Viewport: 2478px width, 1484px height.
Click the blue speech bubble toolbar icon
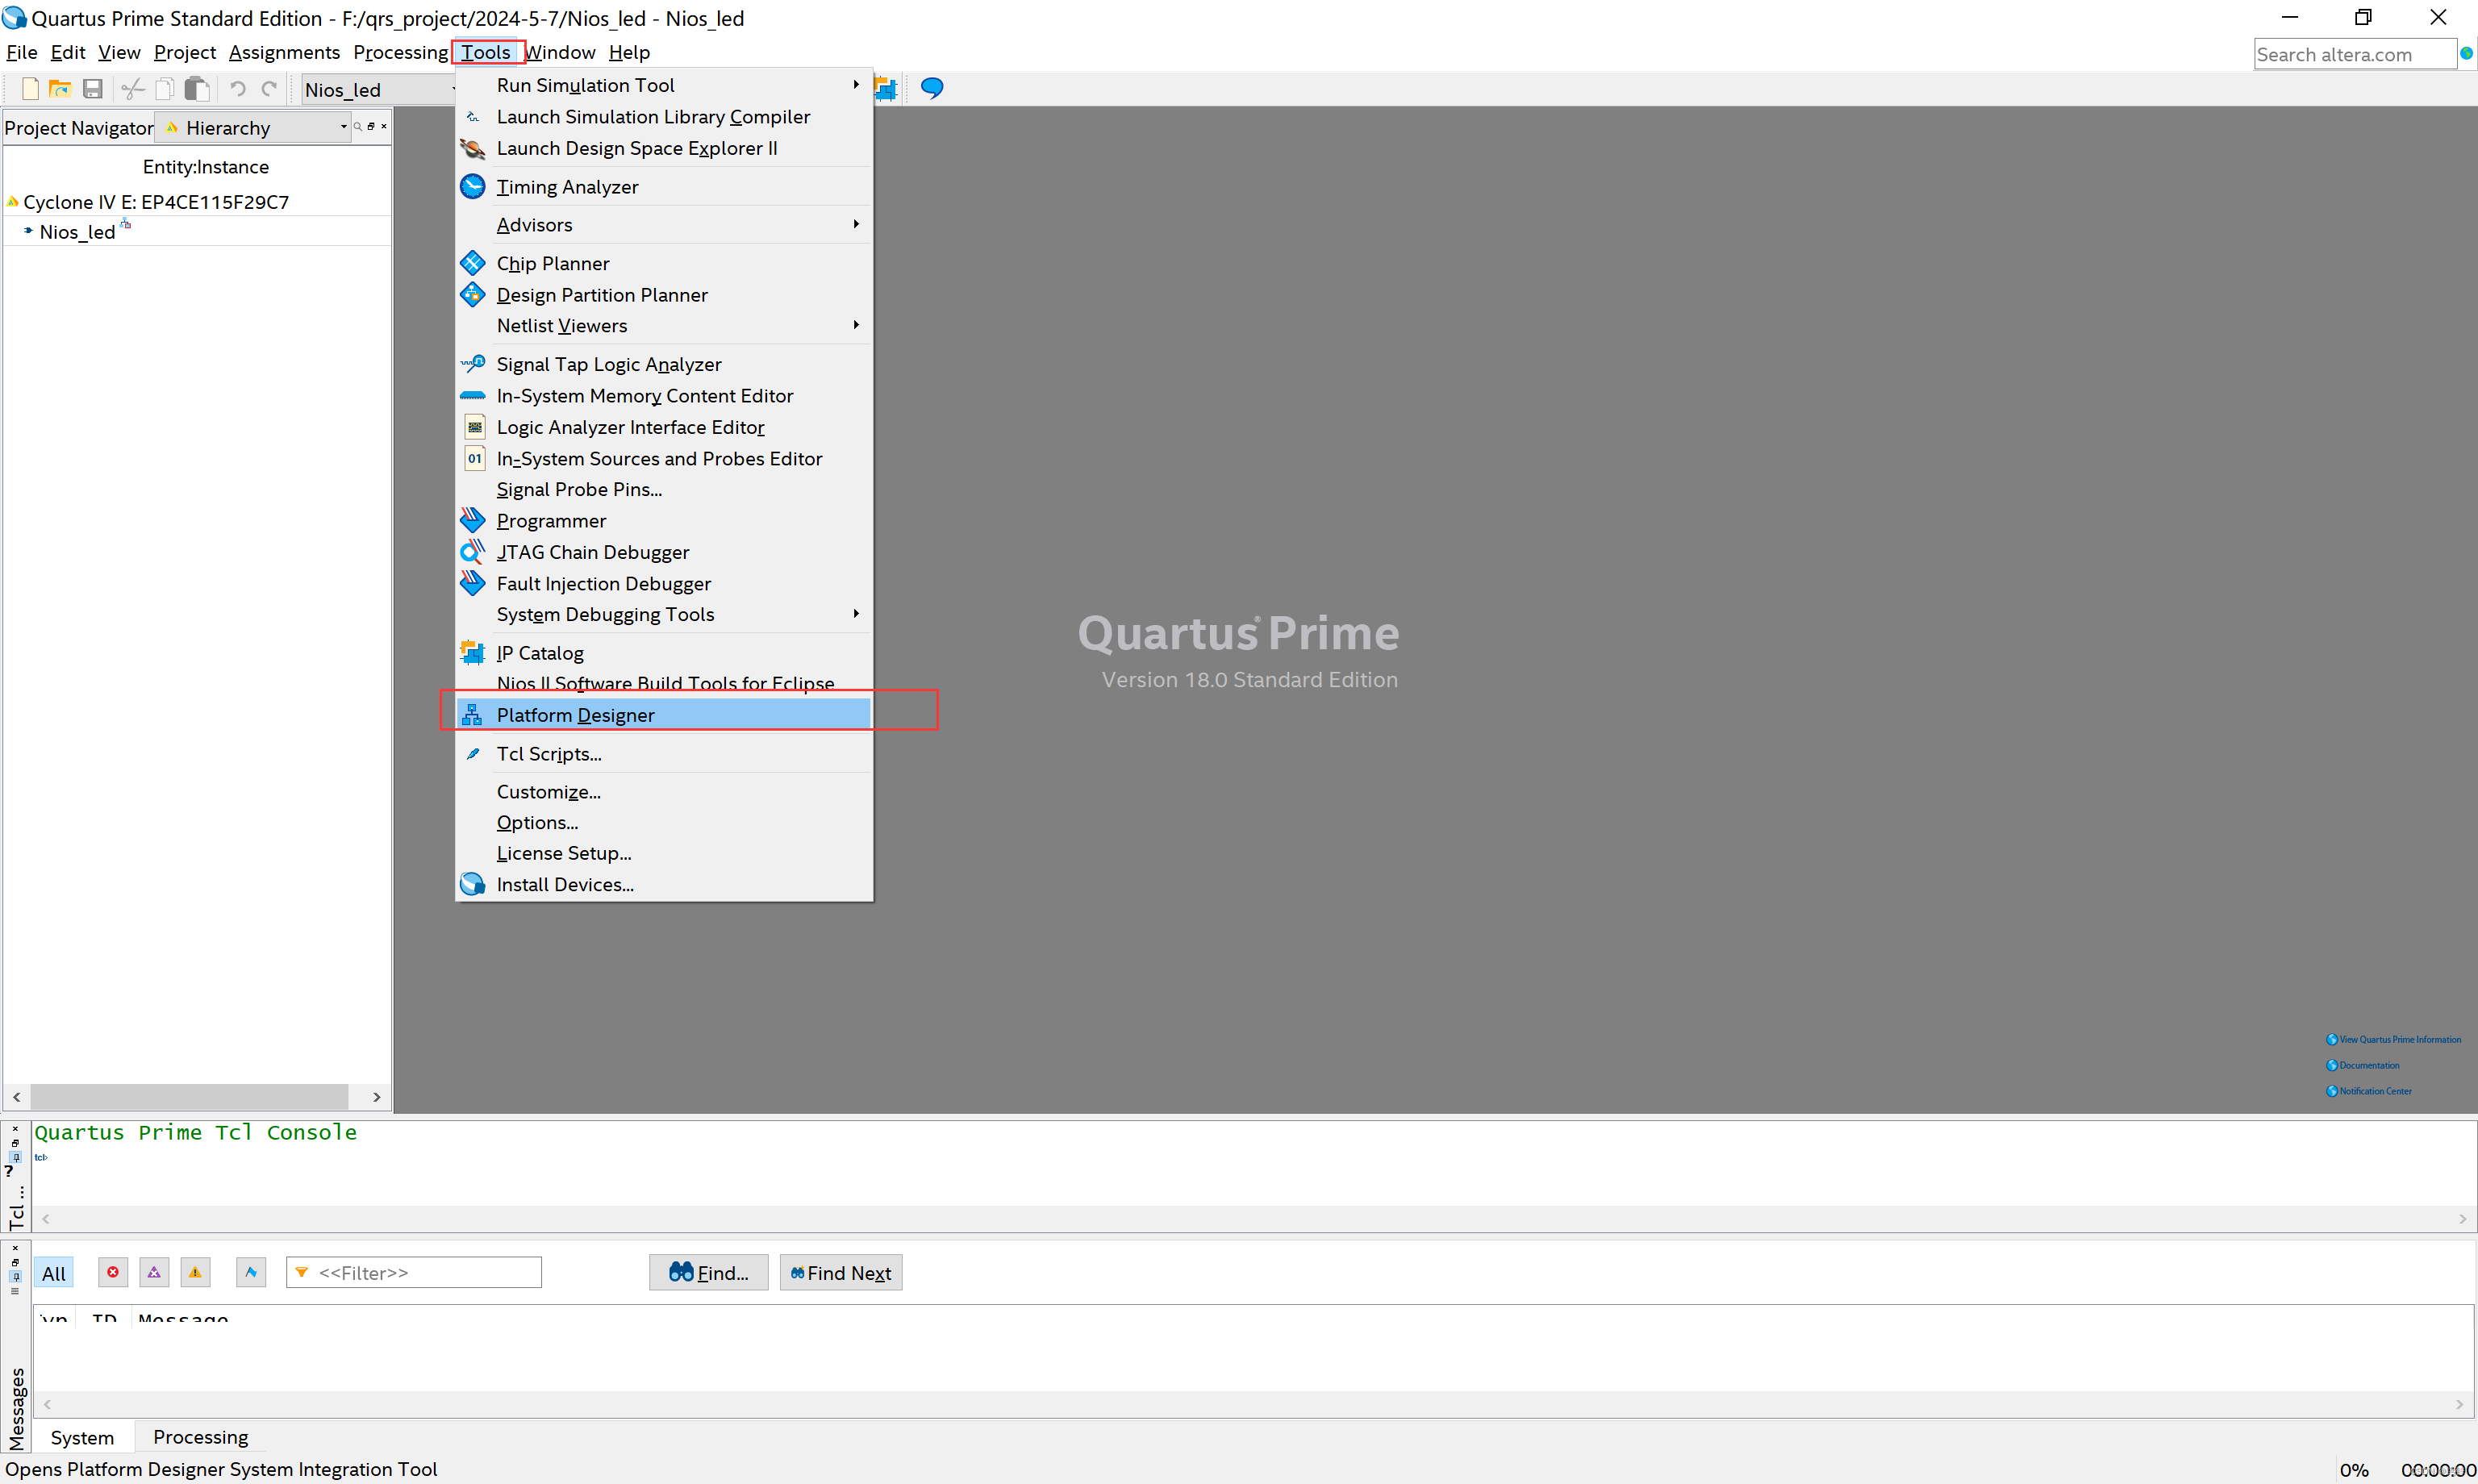point(931,88)
